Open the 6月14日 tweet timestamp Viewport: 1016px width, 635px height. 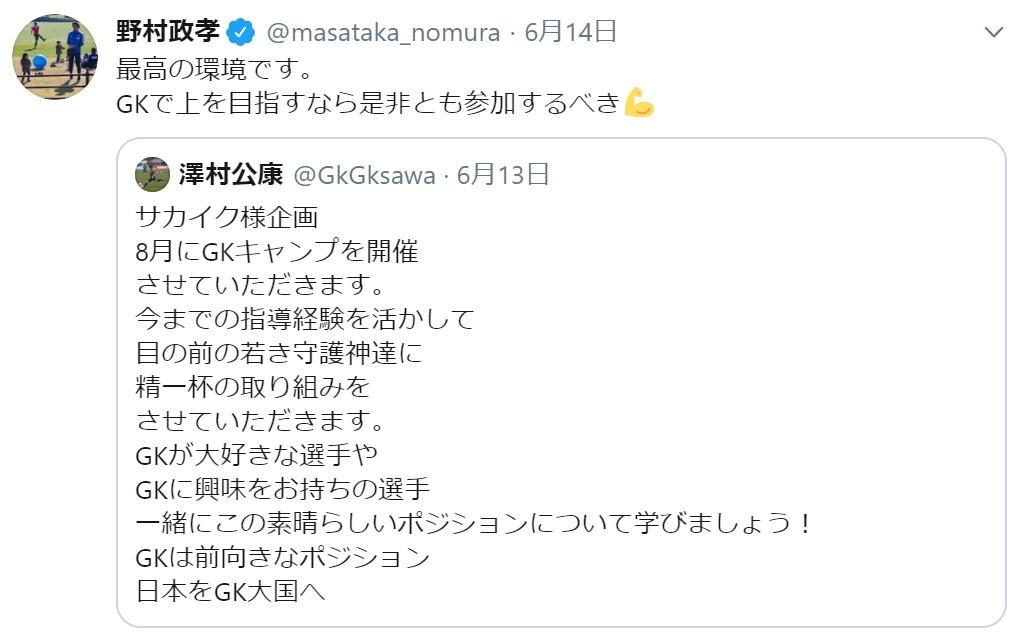[570, 33]
